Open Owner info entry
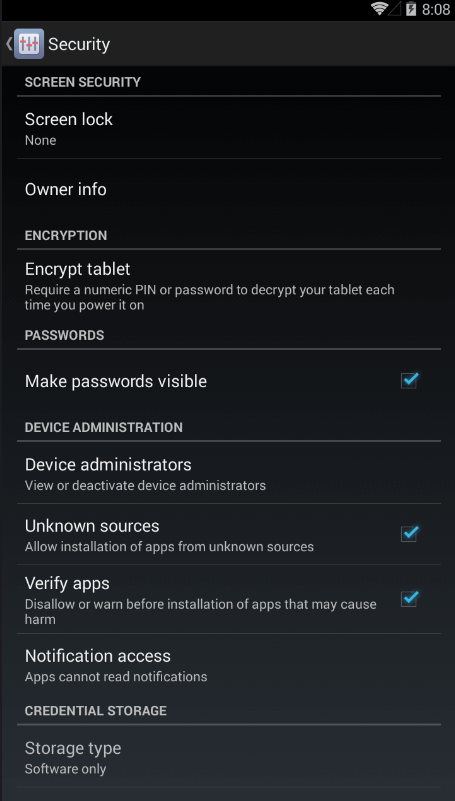Image resolution: width=455 pixels, height=801 pixels. (229, 190)
